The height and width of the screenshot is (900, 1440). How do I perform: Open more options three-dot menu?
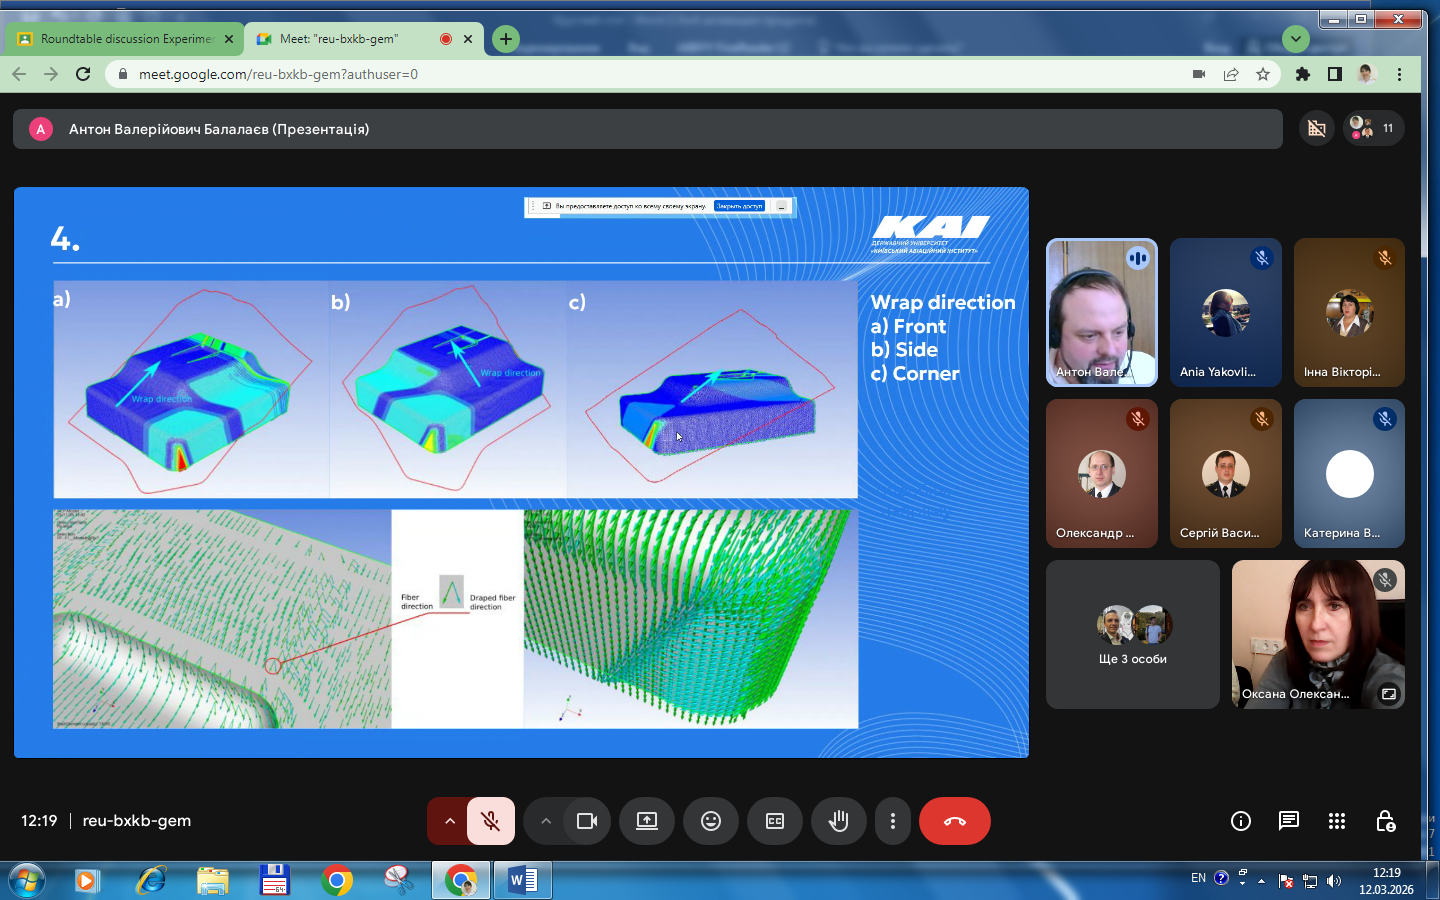pyautogui.click(x=893, y=821)
